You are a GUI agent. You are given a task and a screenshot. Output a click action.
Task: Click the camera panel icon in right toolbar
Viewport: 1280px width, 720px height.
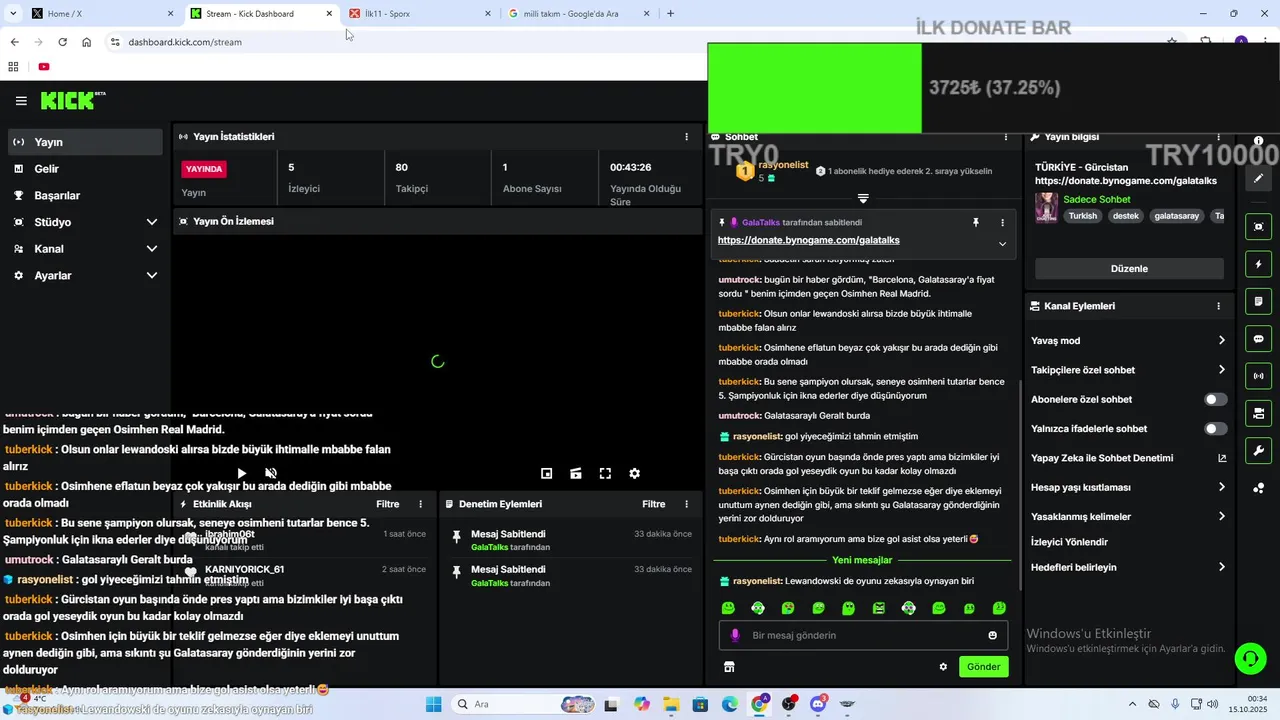tap(1258, 413)
